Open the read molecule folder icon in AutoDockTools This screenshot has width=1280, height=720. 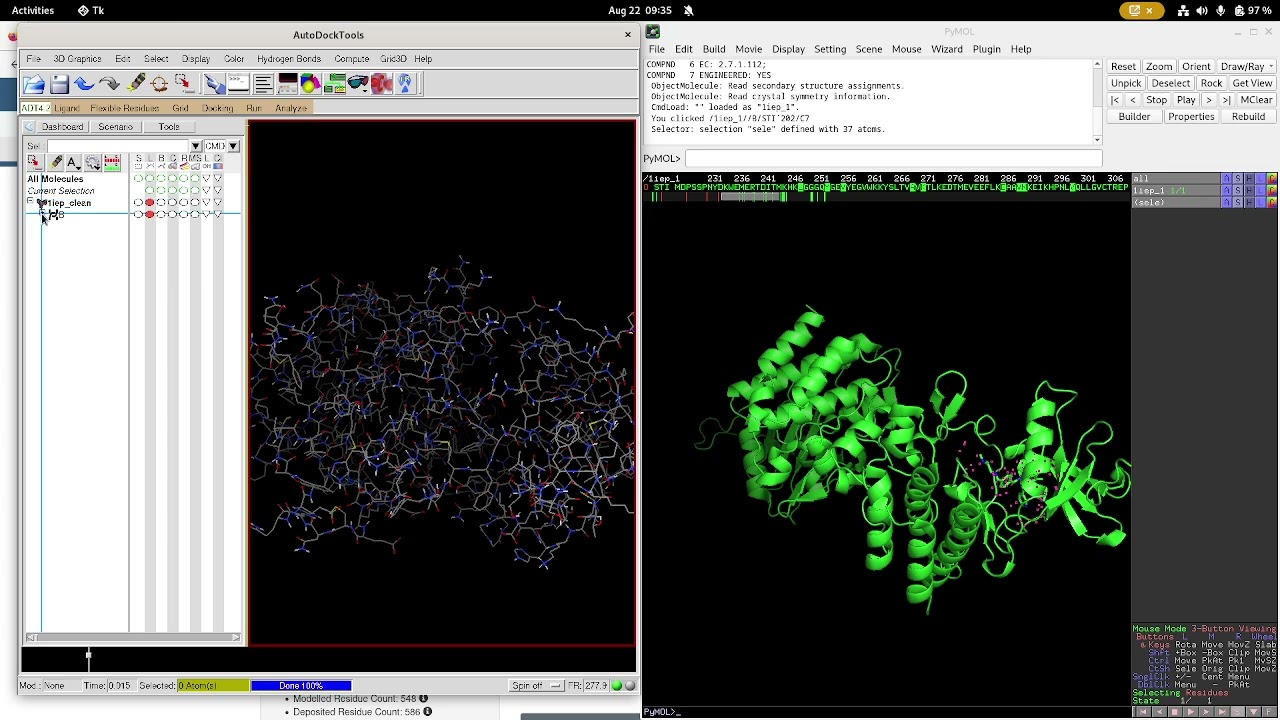pos(34,84)
